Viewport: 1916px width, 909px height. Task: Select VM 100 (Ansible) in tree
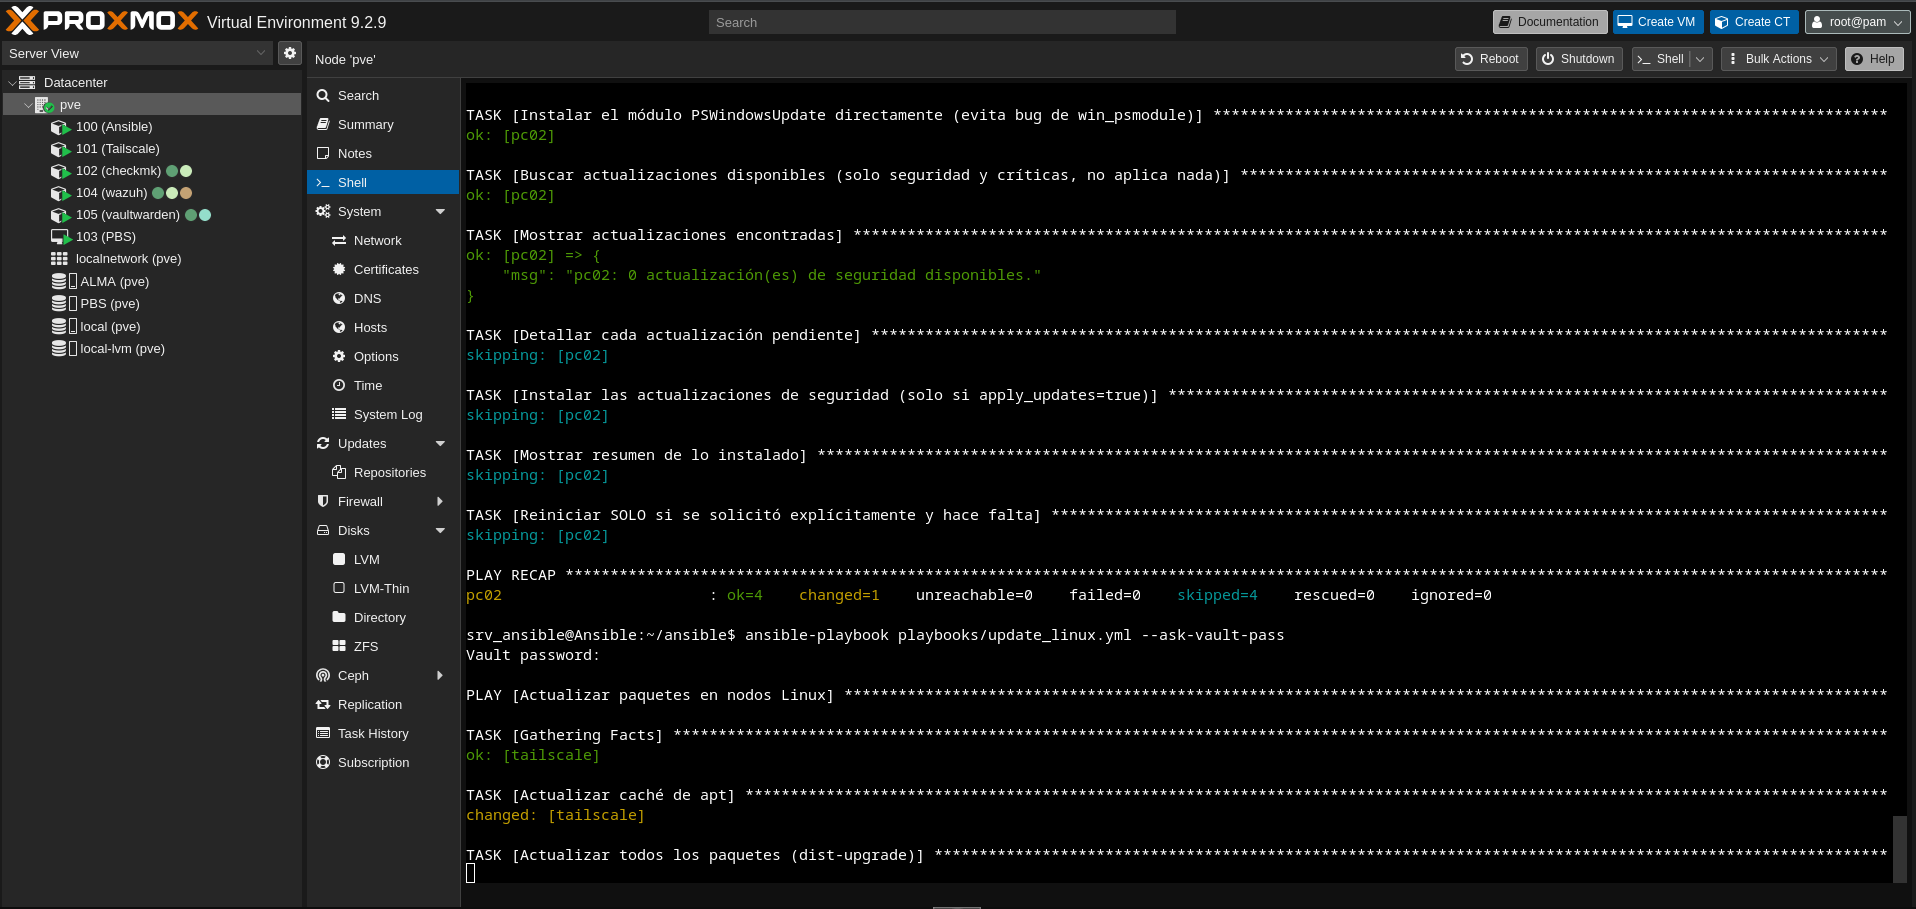point(114,127)
